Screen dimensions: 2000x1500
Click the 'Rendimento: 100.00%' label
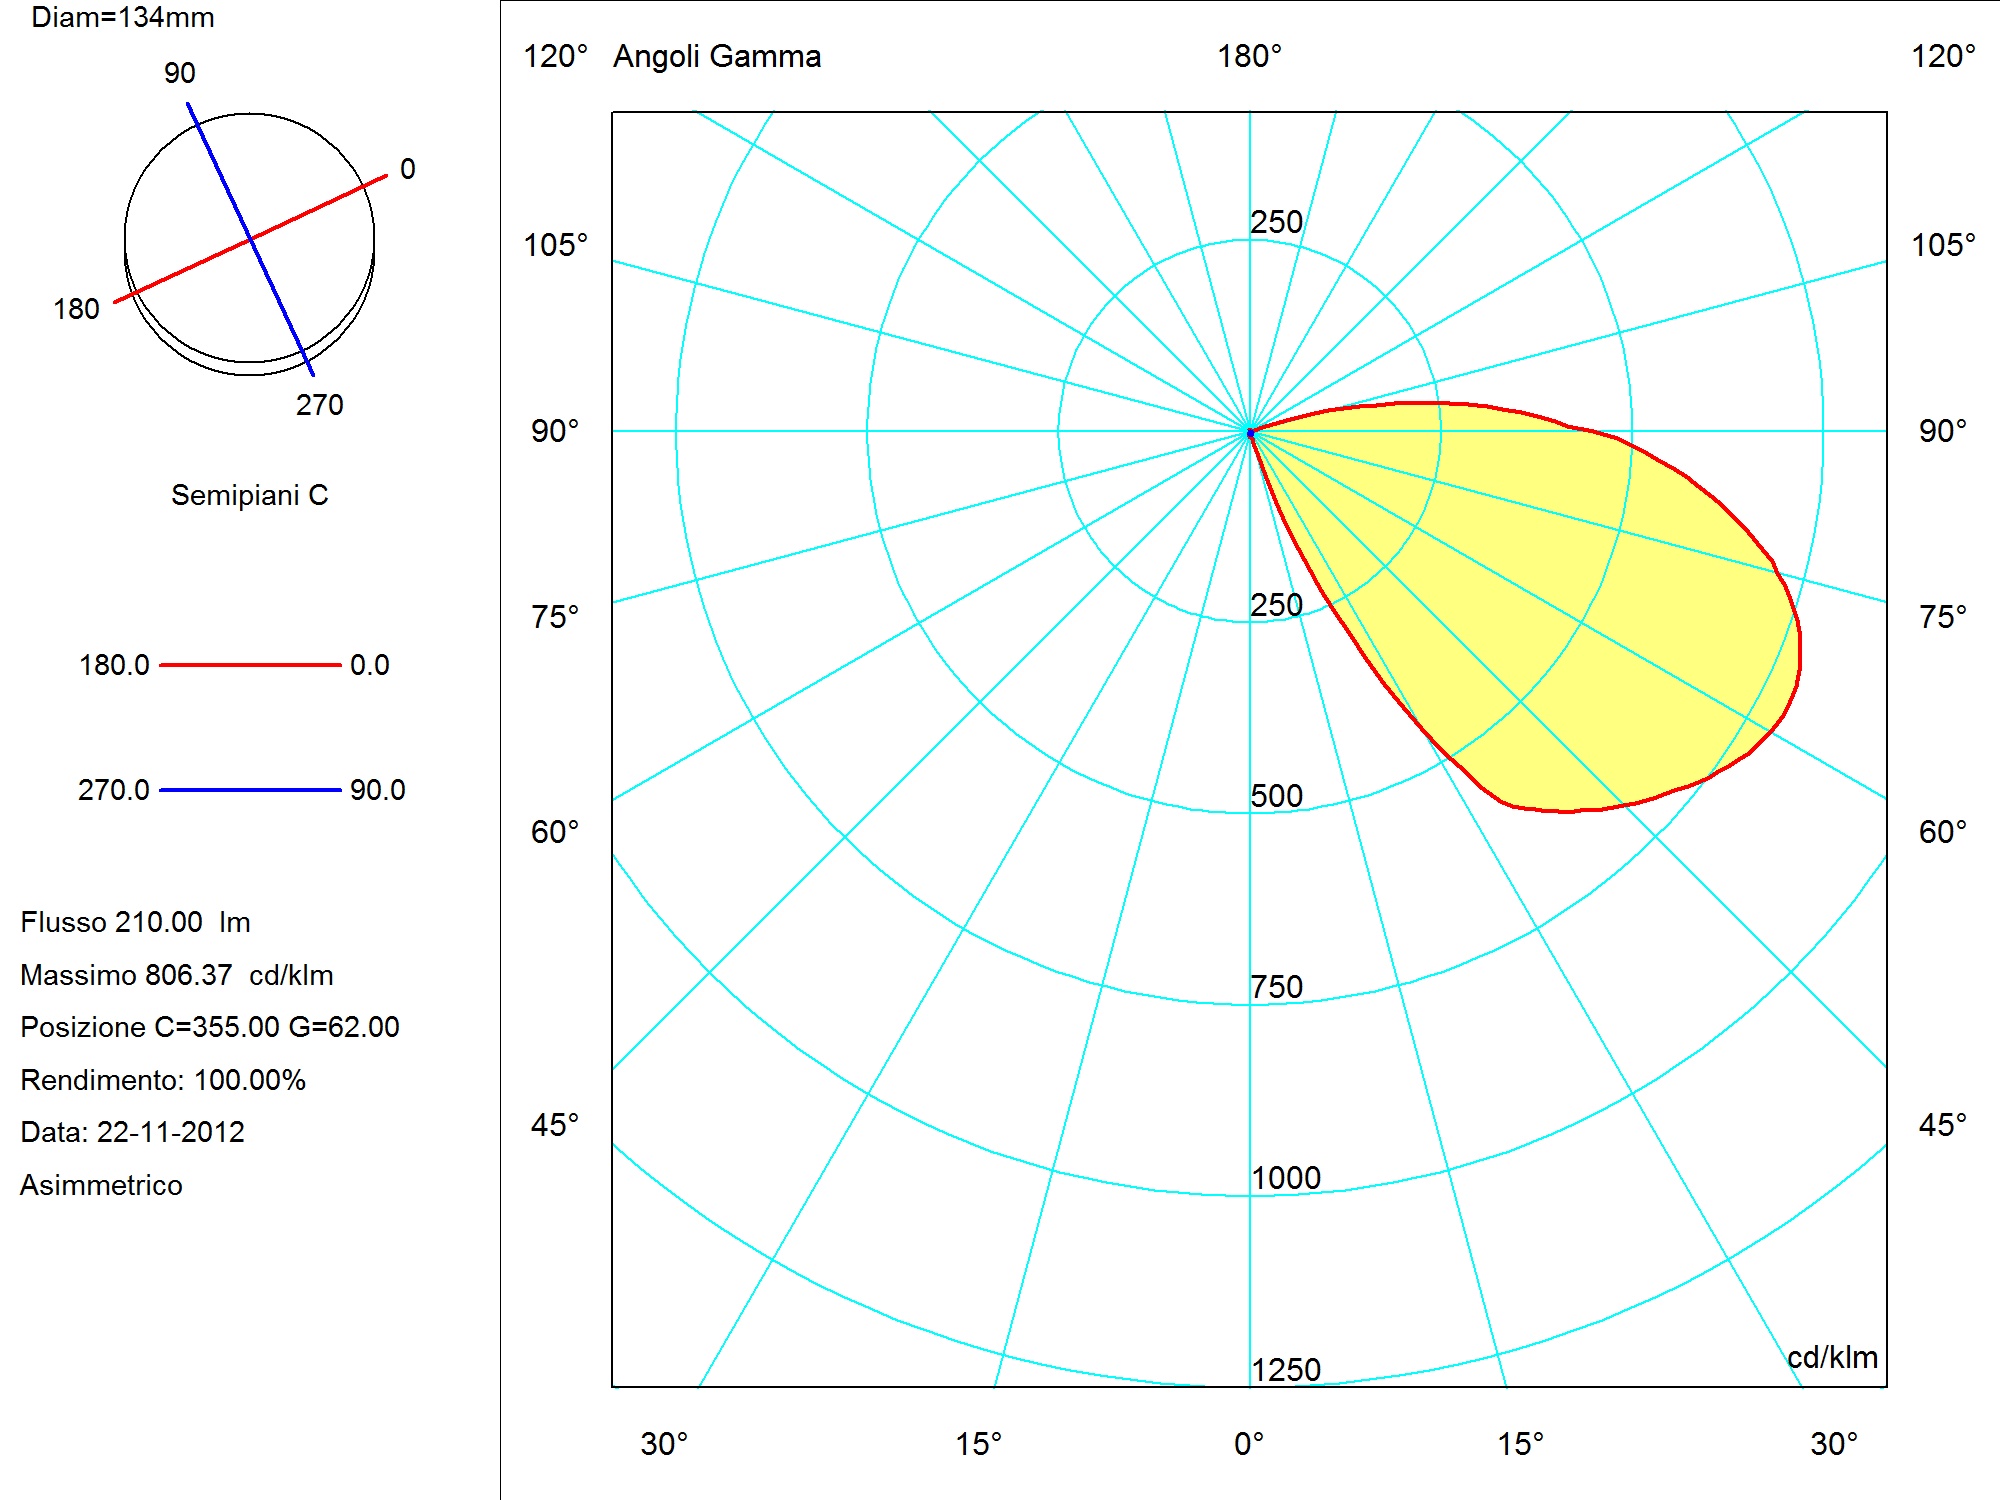pyautogui.click(x=163, y=1080)
